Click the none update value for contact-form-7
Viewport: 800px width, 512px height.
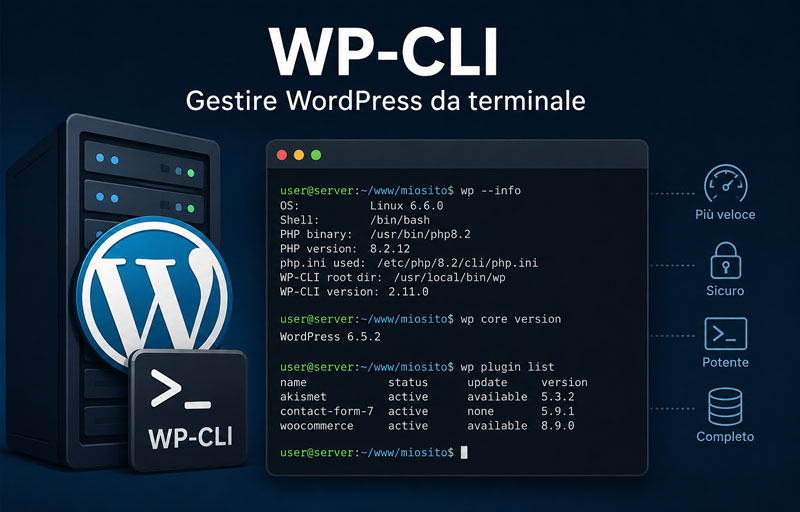[481, 411]
